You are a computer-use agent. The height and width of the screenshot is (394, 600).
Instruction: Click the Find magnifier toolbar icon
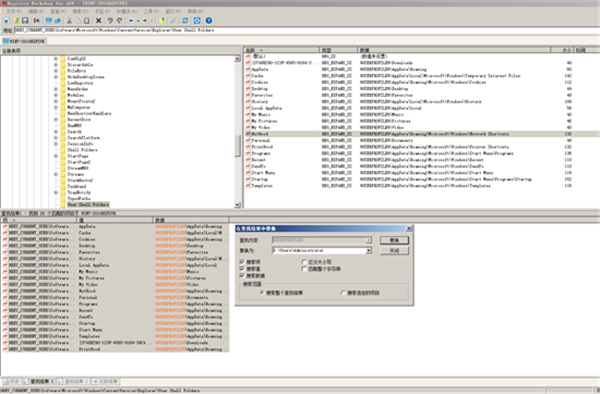pos(173,21)
